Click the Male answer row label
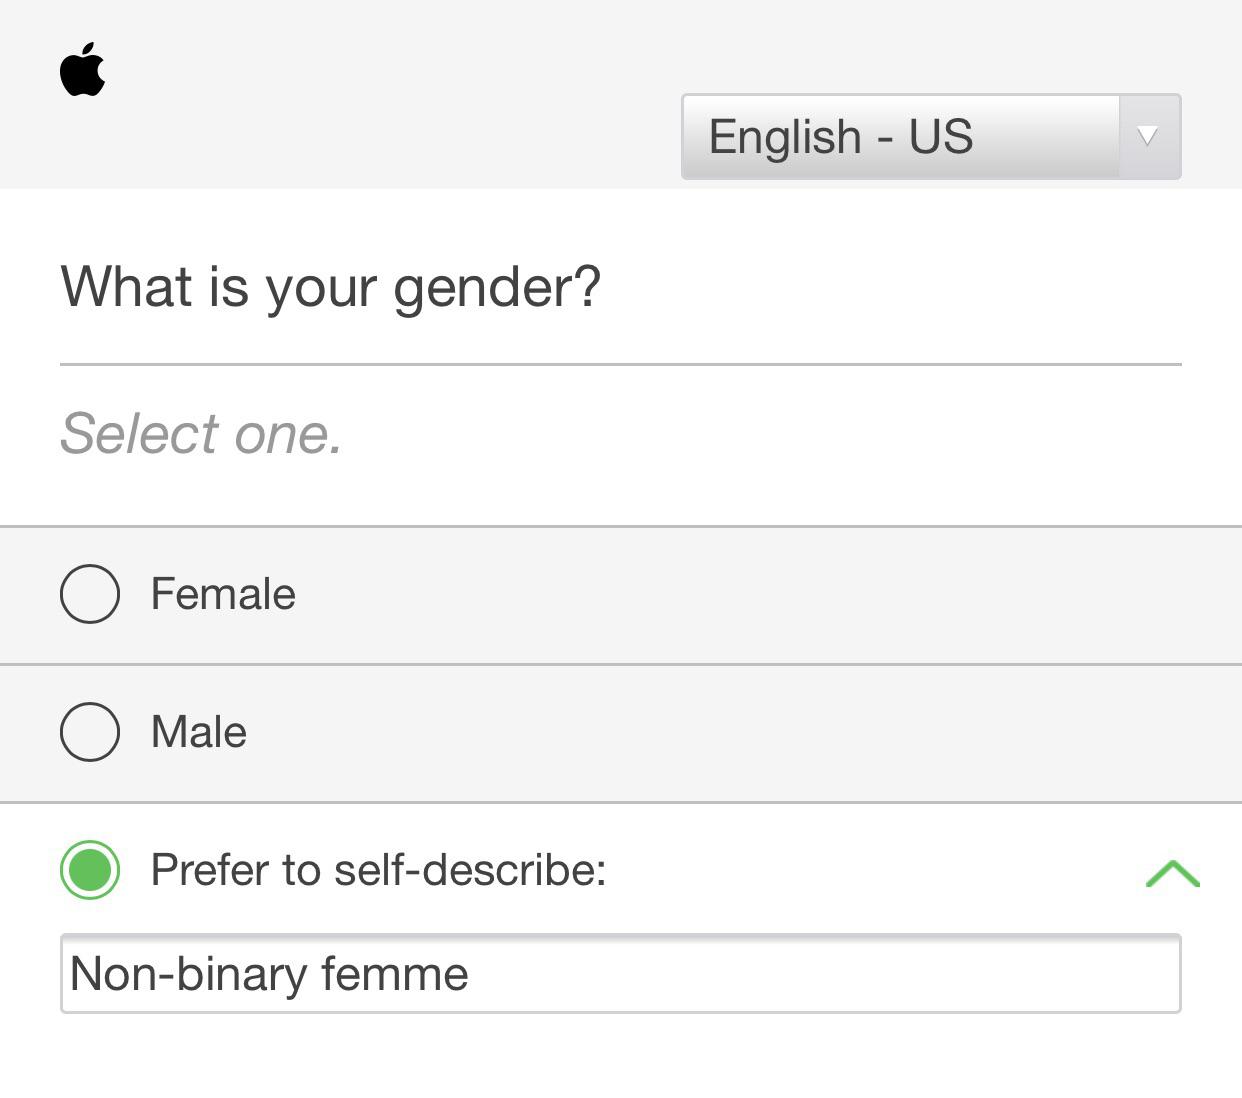The height and width of the screenshot is (1098, 1242). (x=197, y=732)
